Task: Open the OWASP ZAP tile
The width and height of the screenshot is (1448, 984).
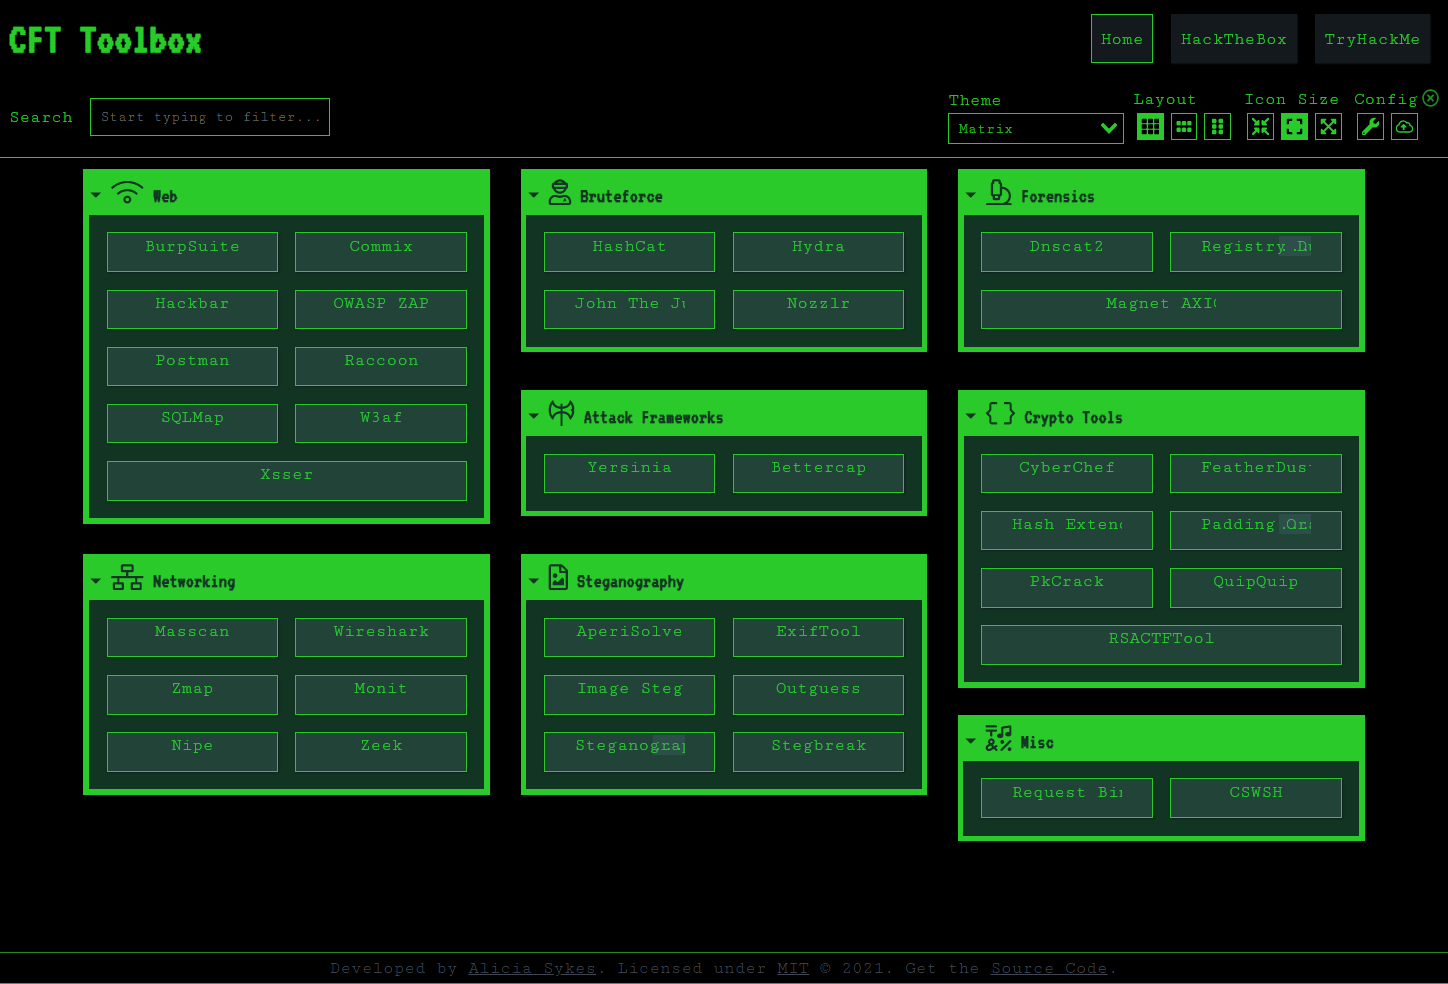Action: (381, 309)
